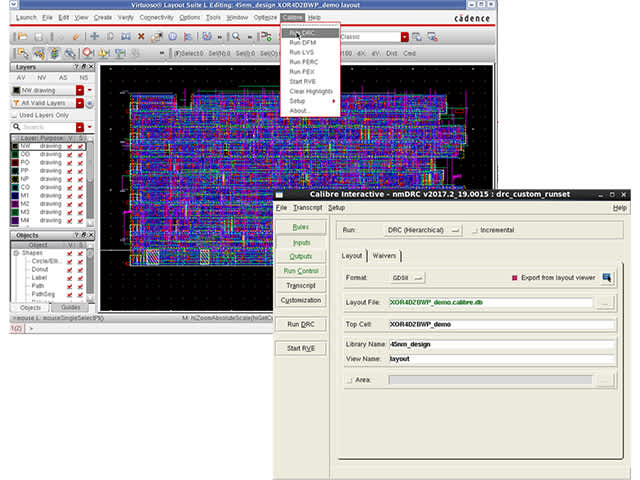Click the yellow triangle icon in second toolbar
640x480 pixels.
104,53
